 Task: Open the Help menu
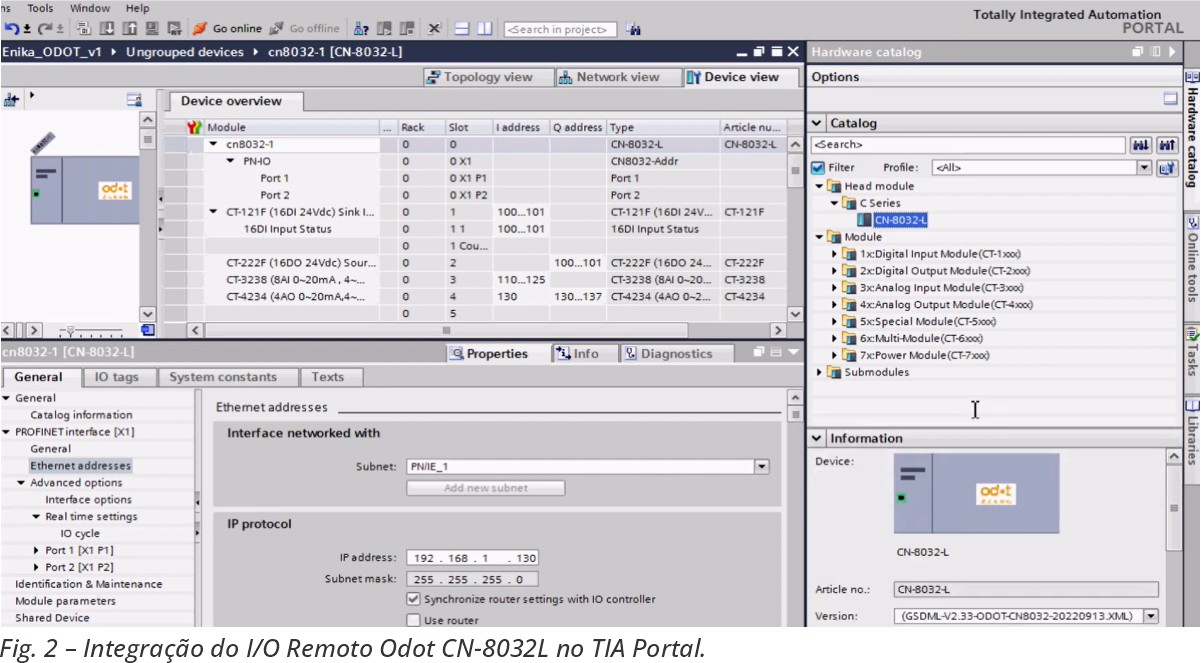click(x=138, y=8)
